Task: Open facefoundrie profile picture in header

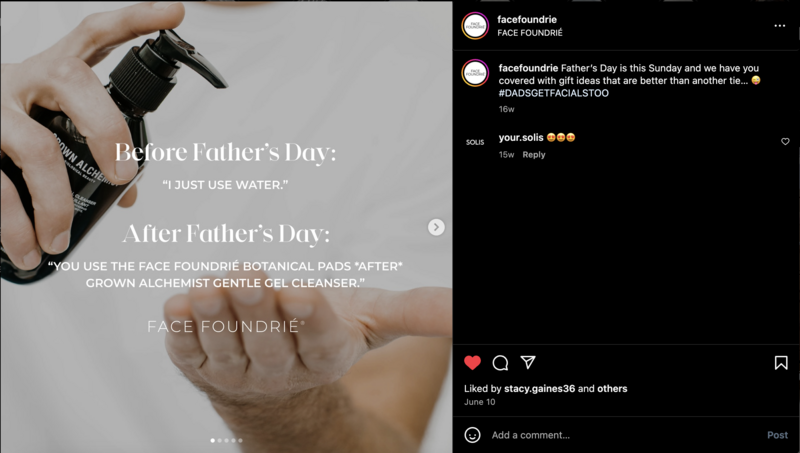Action: click(475, 26)
